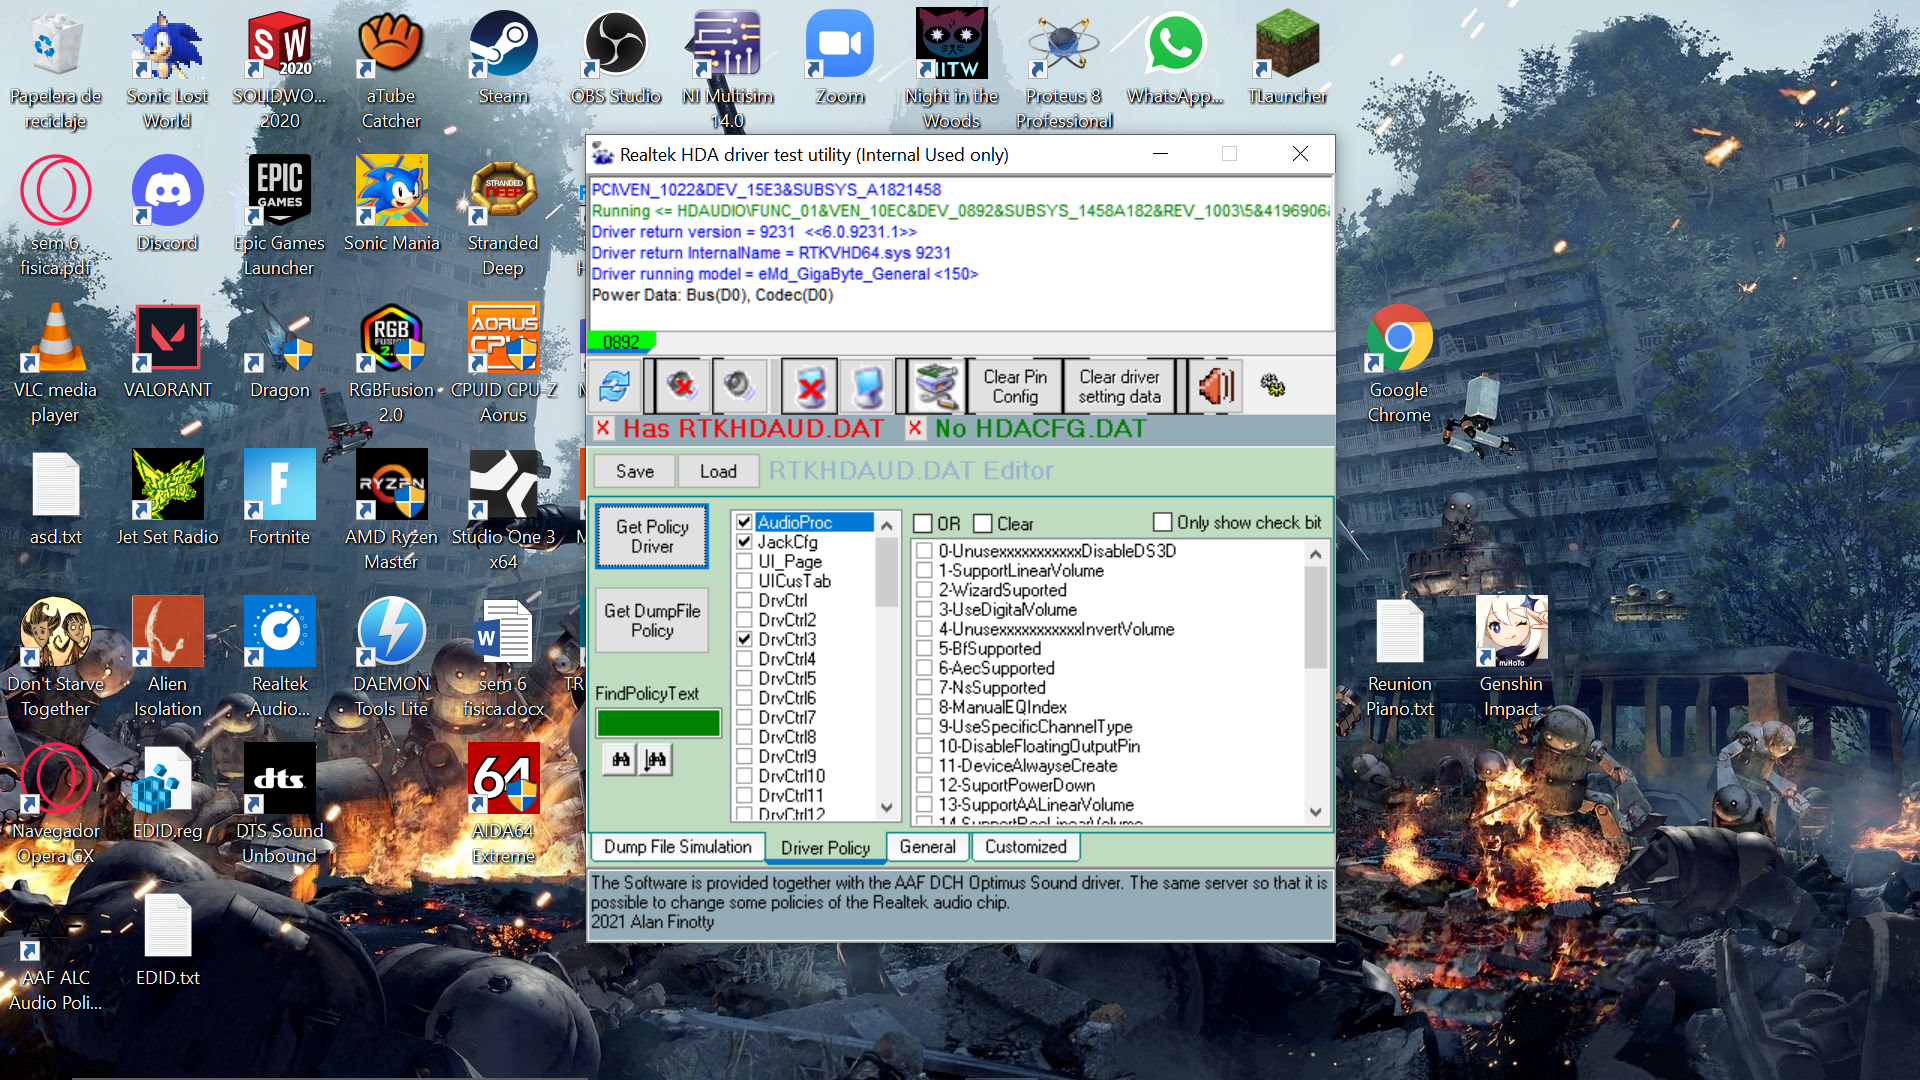Select the VALORANT desktop icon
Screen dimensions: 1920x1080
[x=168, y=352]
